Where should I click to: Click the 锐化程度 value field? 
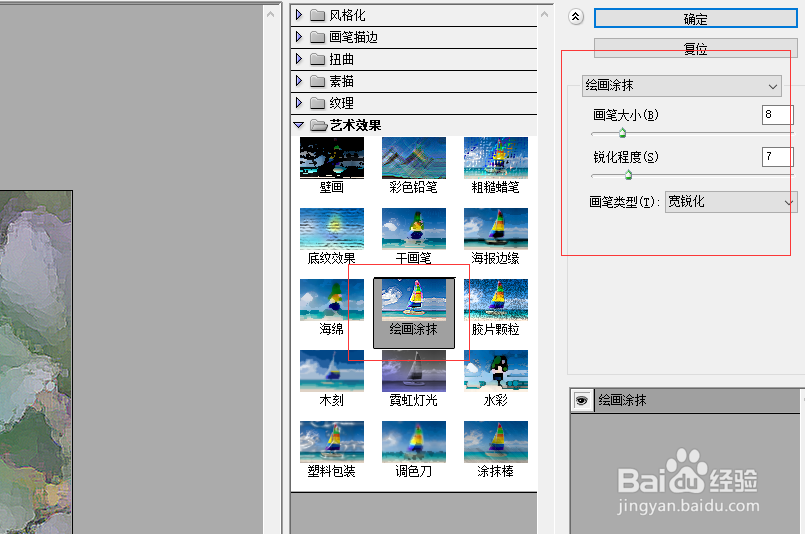(x=777, y=157)
